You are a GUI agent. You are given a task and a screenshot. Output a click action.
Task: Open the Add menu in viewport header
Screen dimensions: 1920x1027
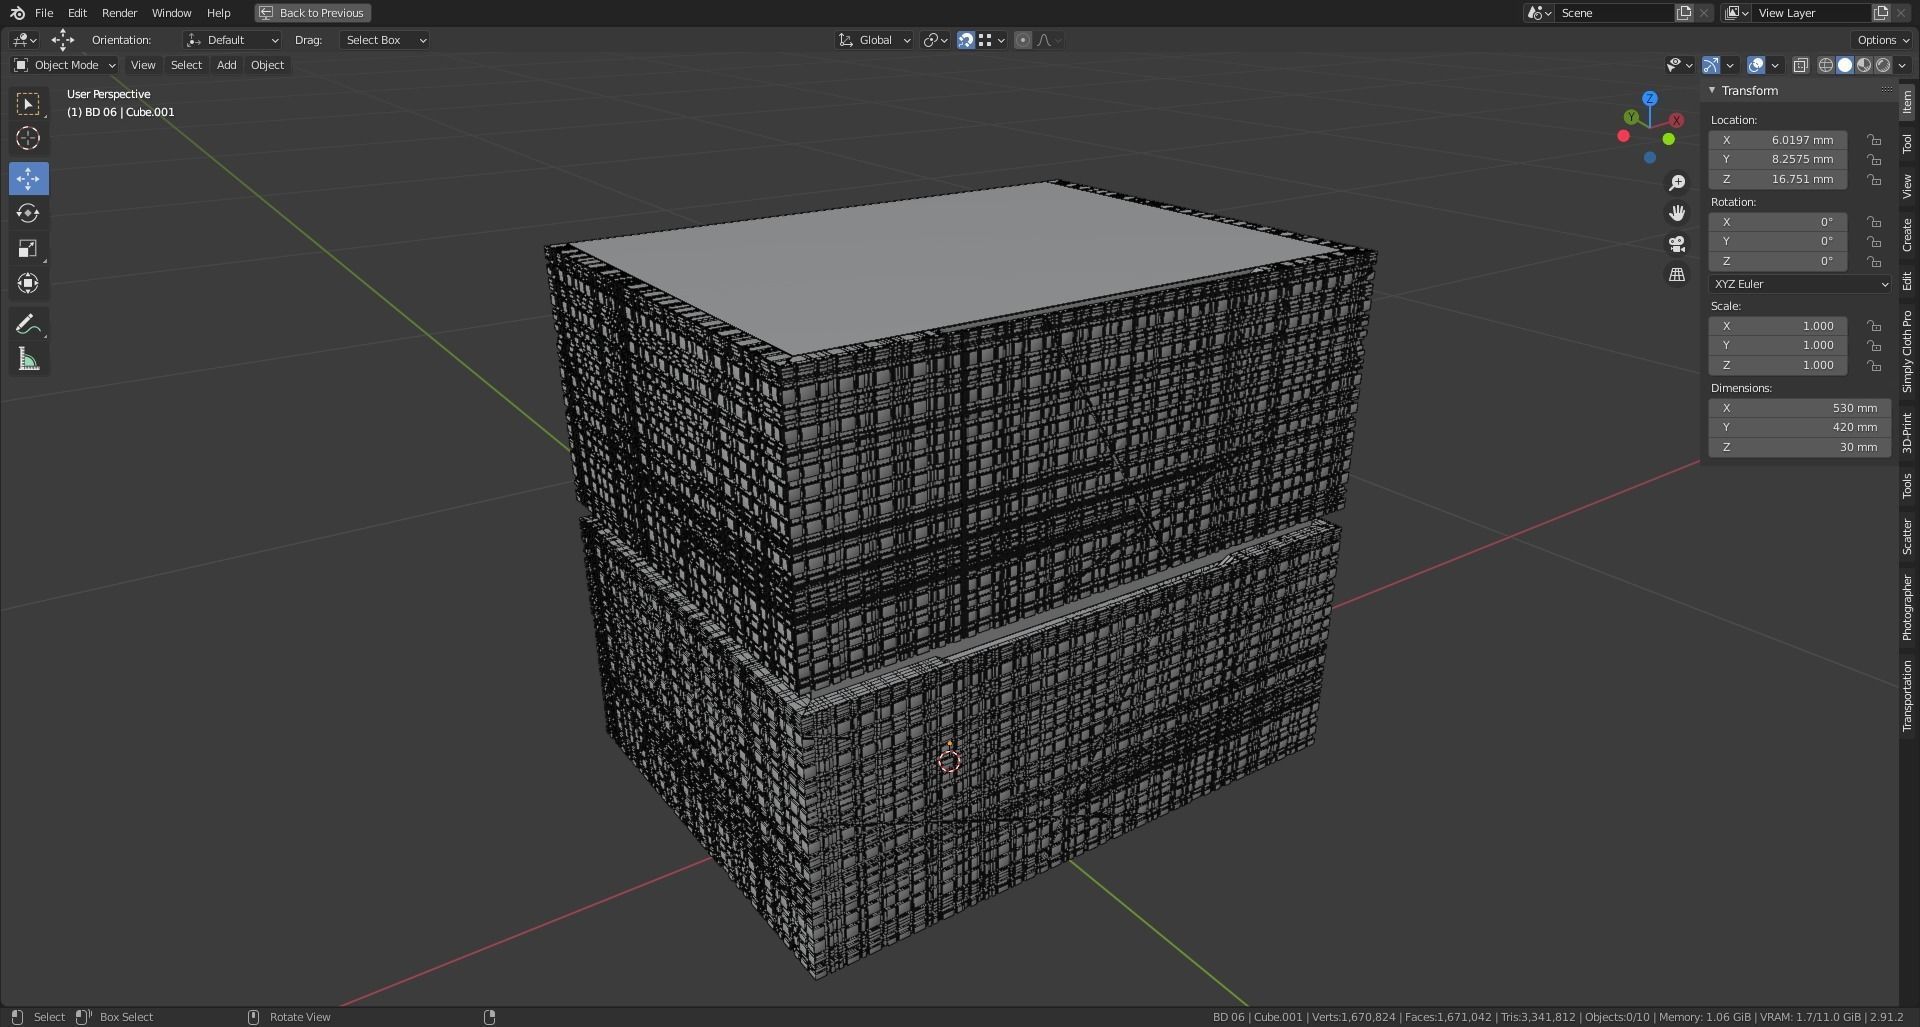[x=227, y=65]
